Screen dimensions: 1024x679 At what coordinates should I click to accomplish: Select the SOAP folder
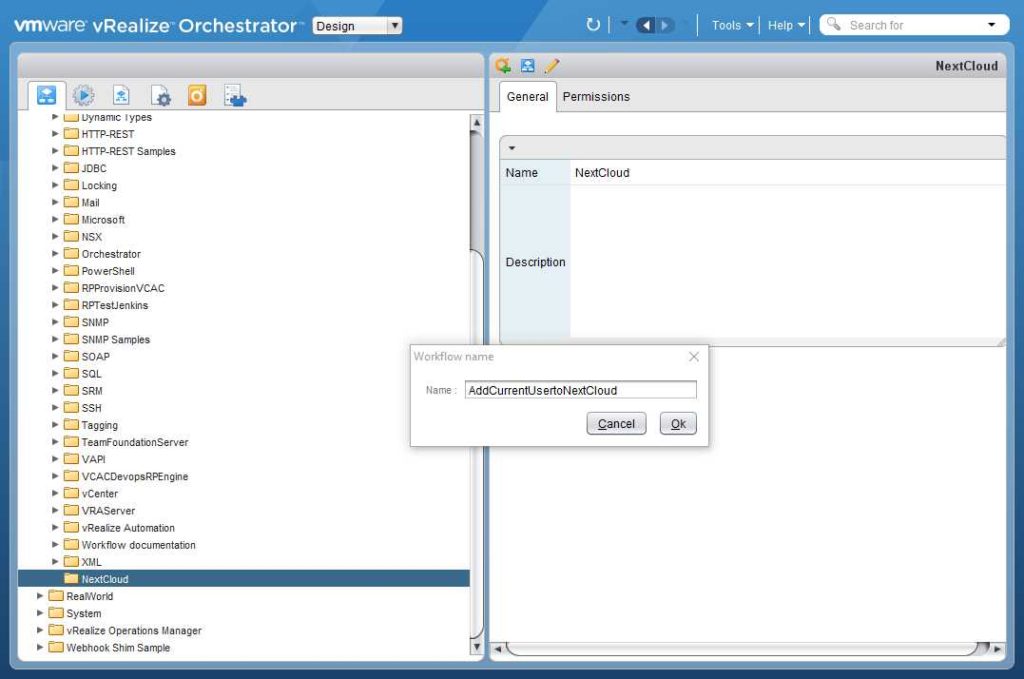[x=87, y=356]
